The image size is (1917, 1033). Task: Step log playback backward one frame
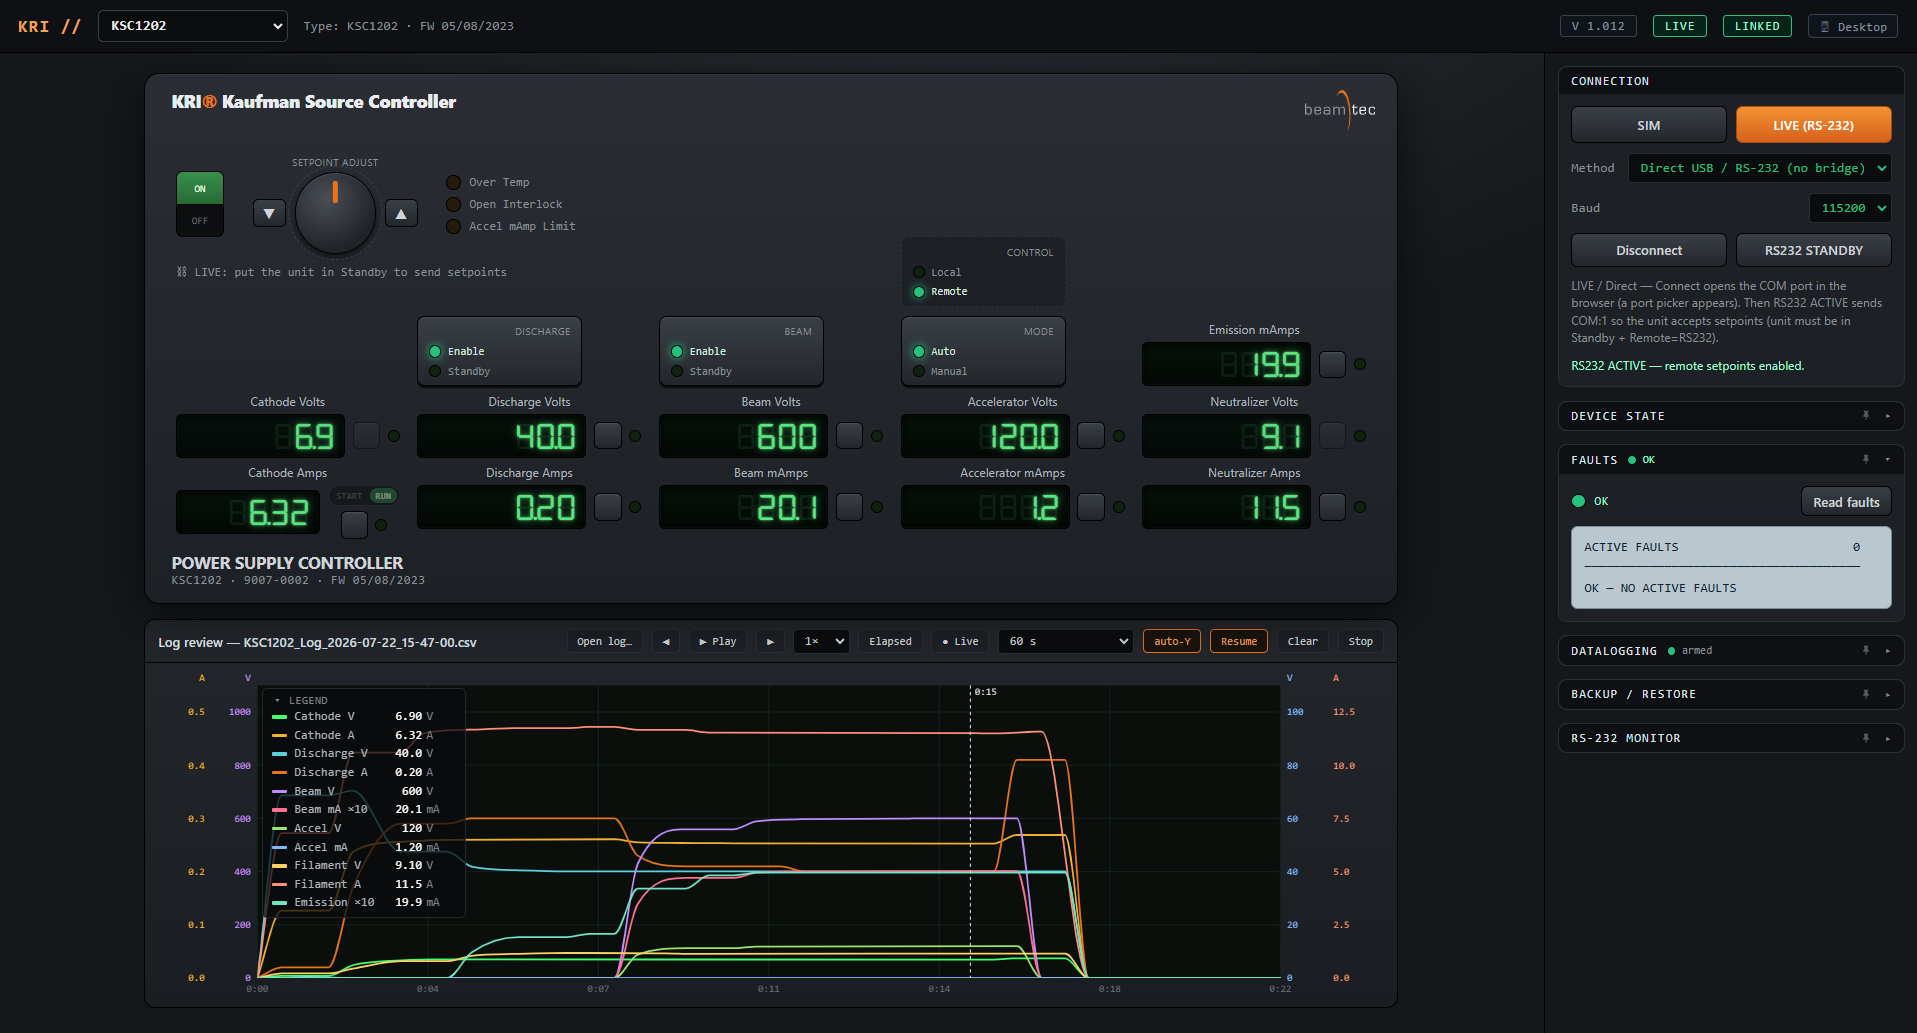[666, 641]
